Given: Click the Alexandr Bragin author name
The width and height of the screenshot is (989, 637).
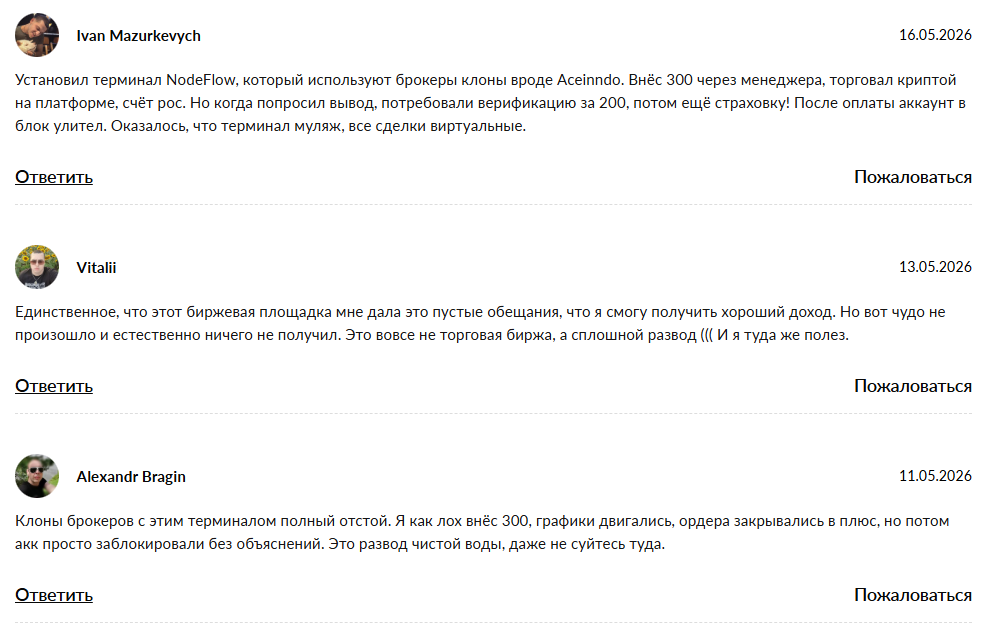Looking at the screenshot, I should (131, 477).
